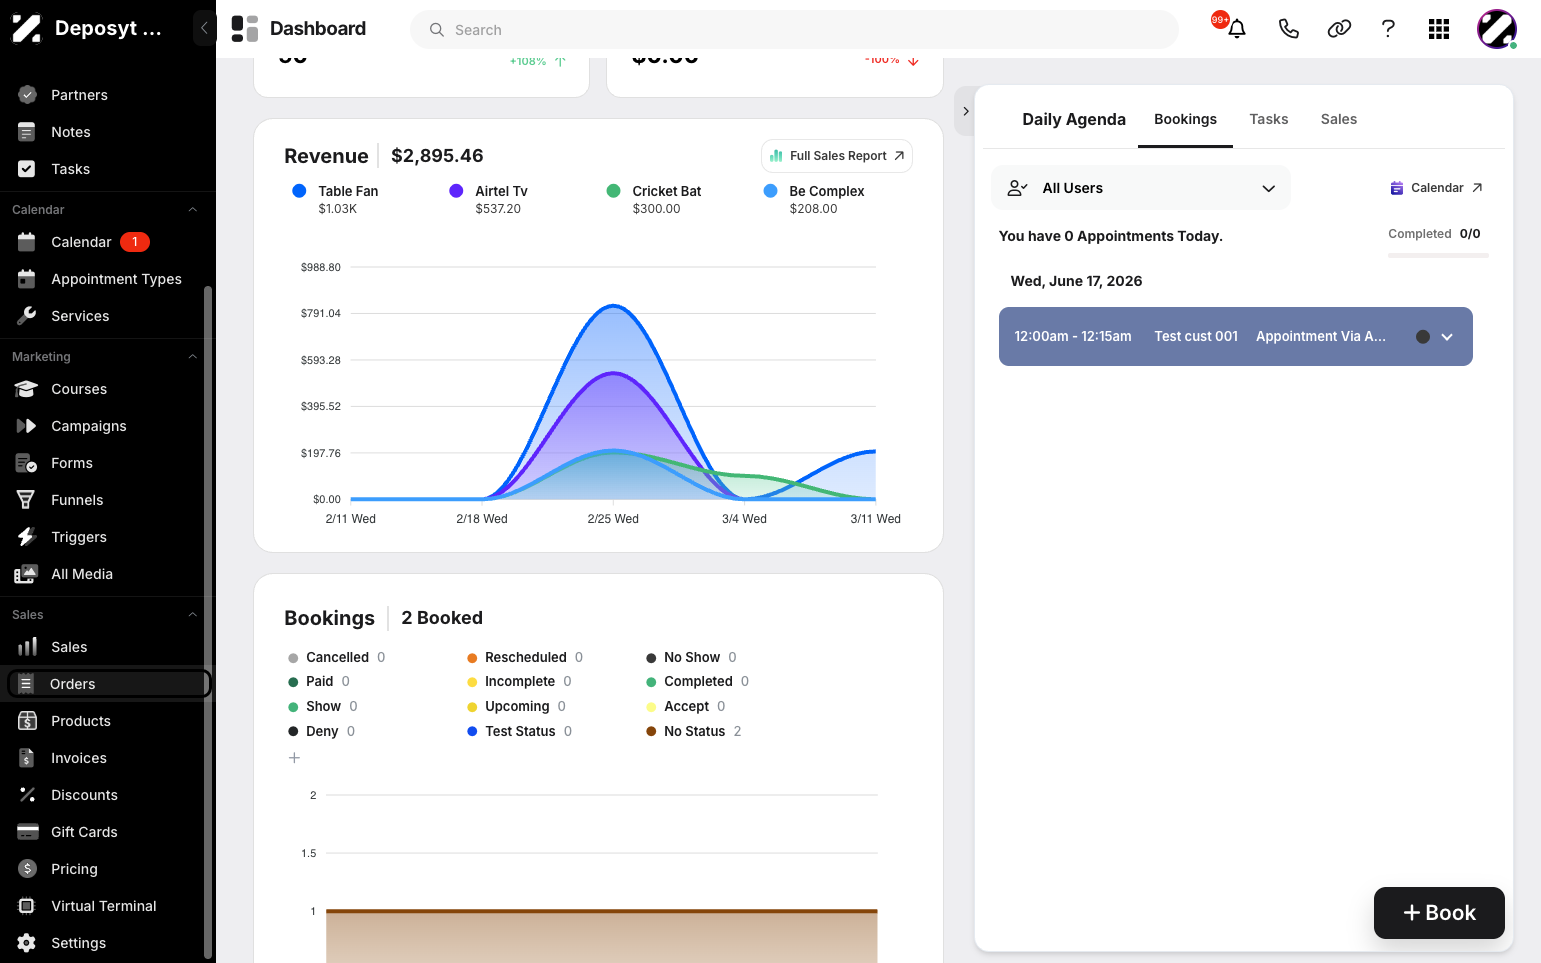Click the Full Sales Report button
The width and height of the screenshot is (1541, 963).
click(x=837, y=156)
